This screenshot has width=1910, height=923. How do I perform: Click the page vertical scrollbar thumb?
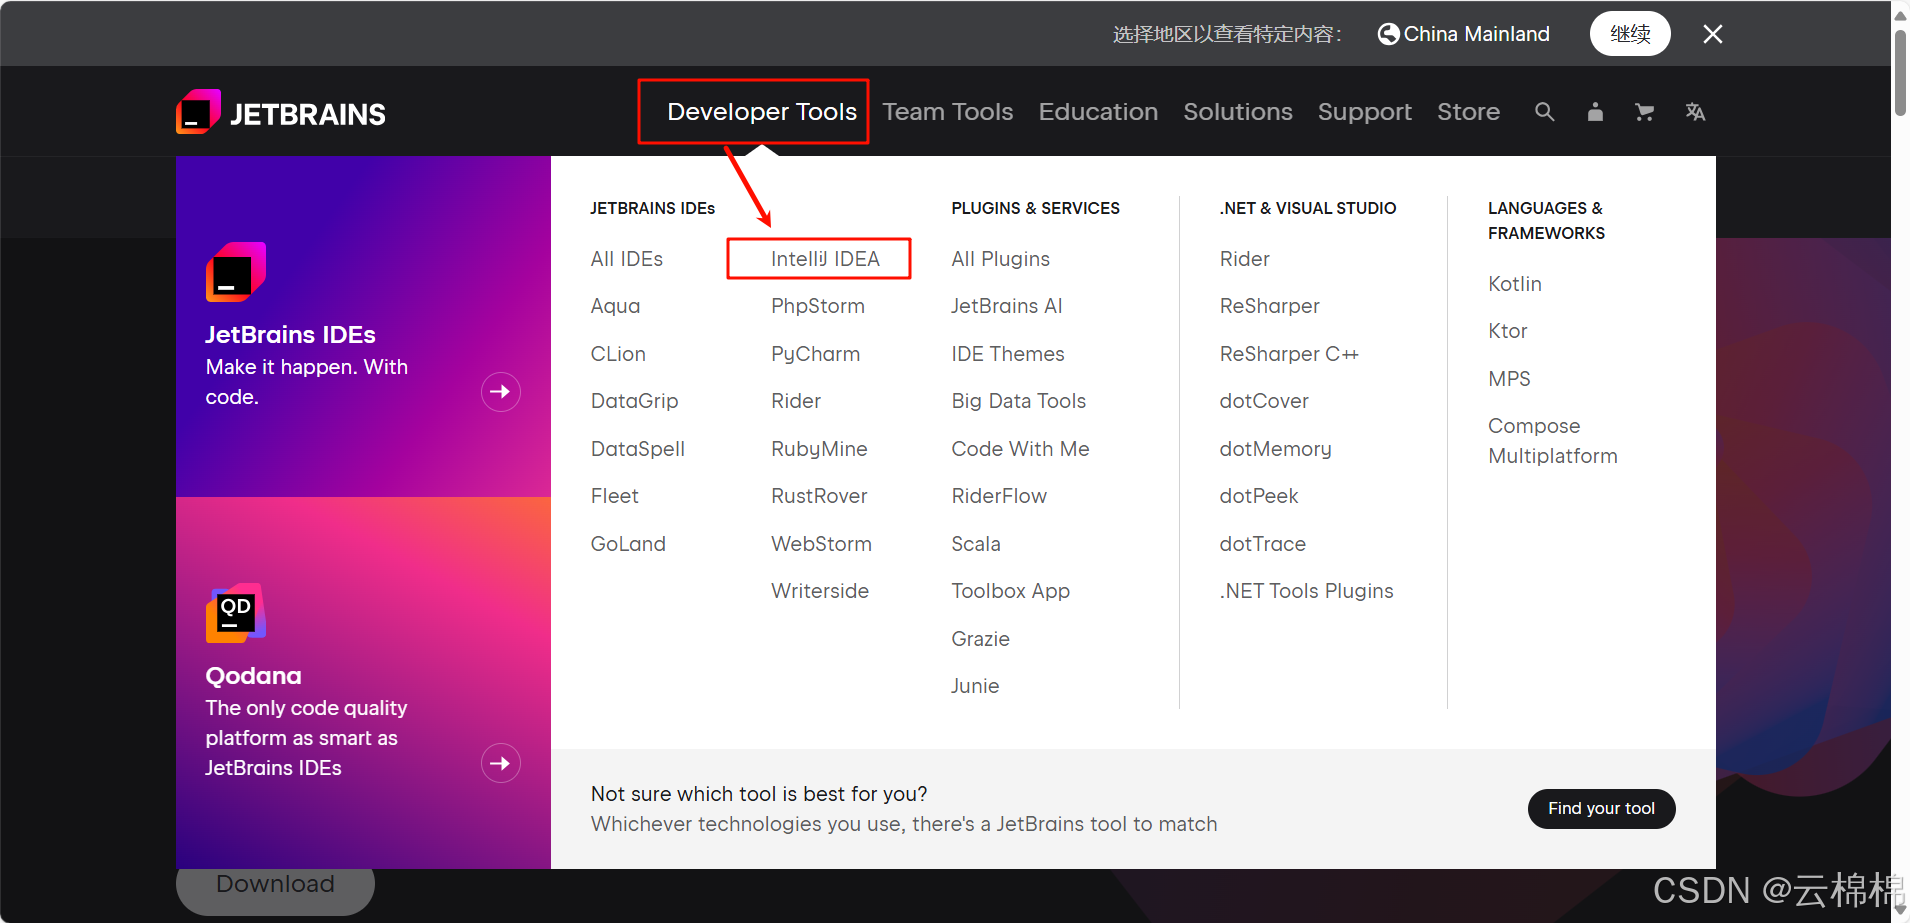(x=1900, y=72)
